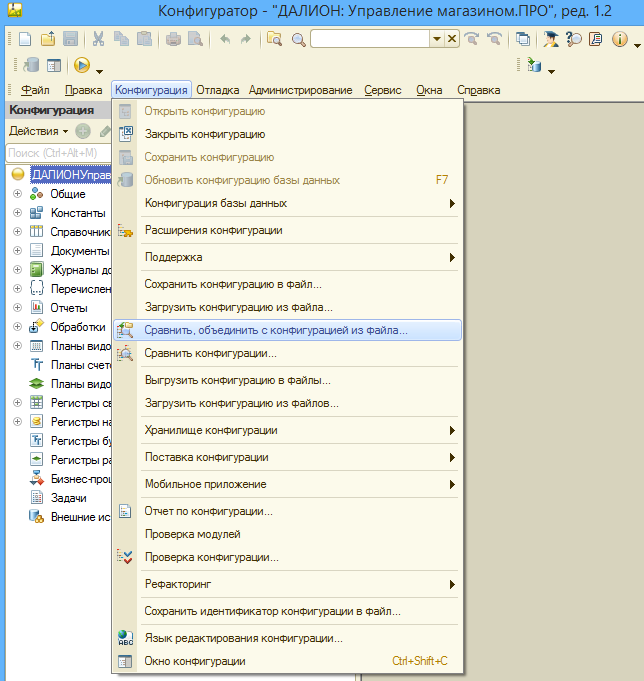Open the Правка menu

click(83, 90)
